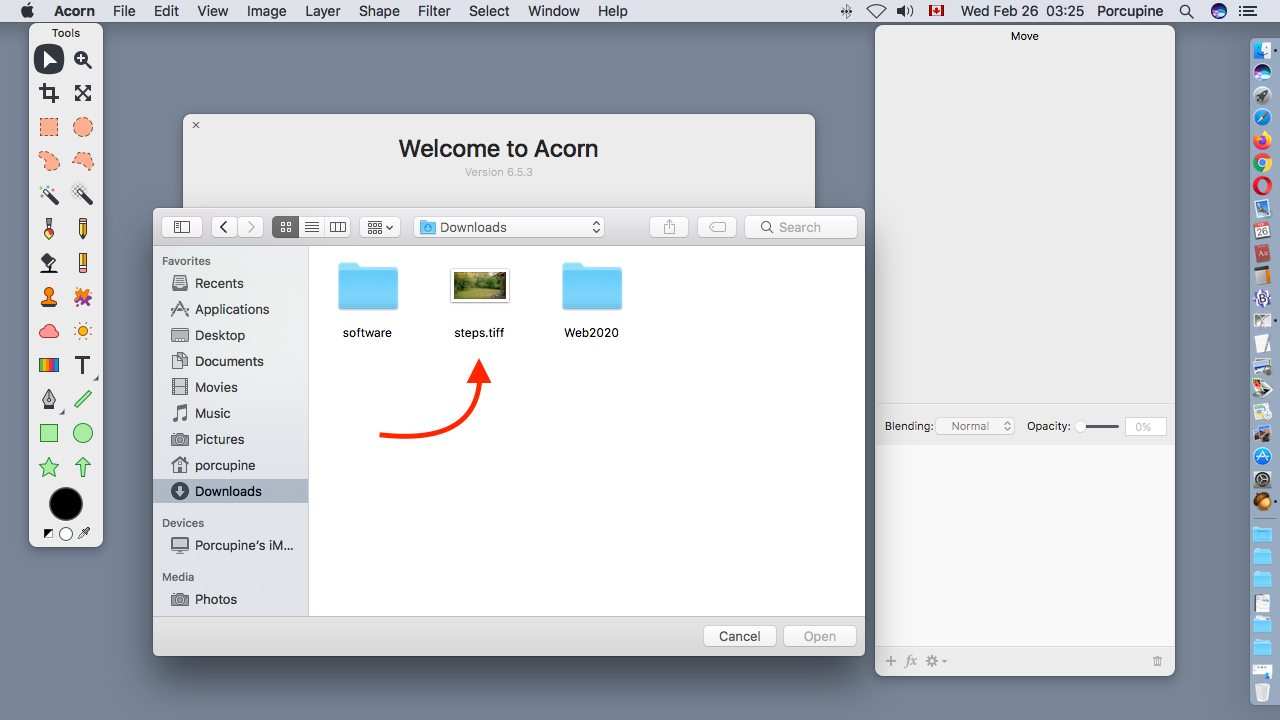
Task: Select the green Oval shape tool
Action: 83,433
